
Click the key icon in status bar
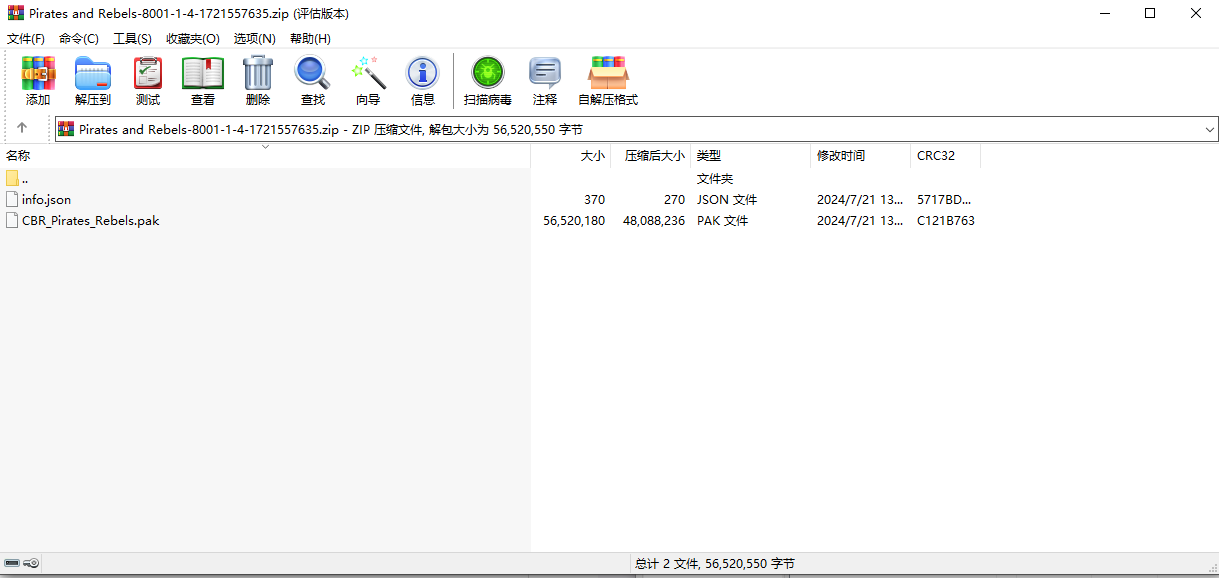31,563
